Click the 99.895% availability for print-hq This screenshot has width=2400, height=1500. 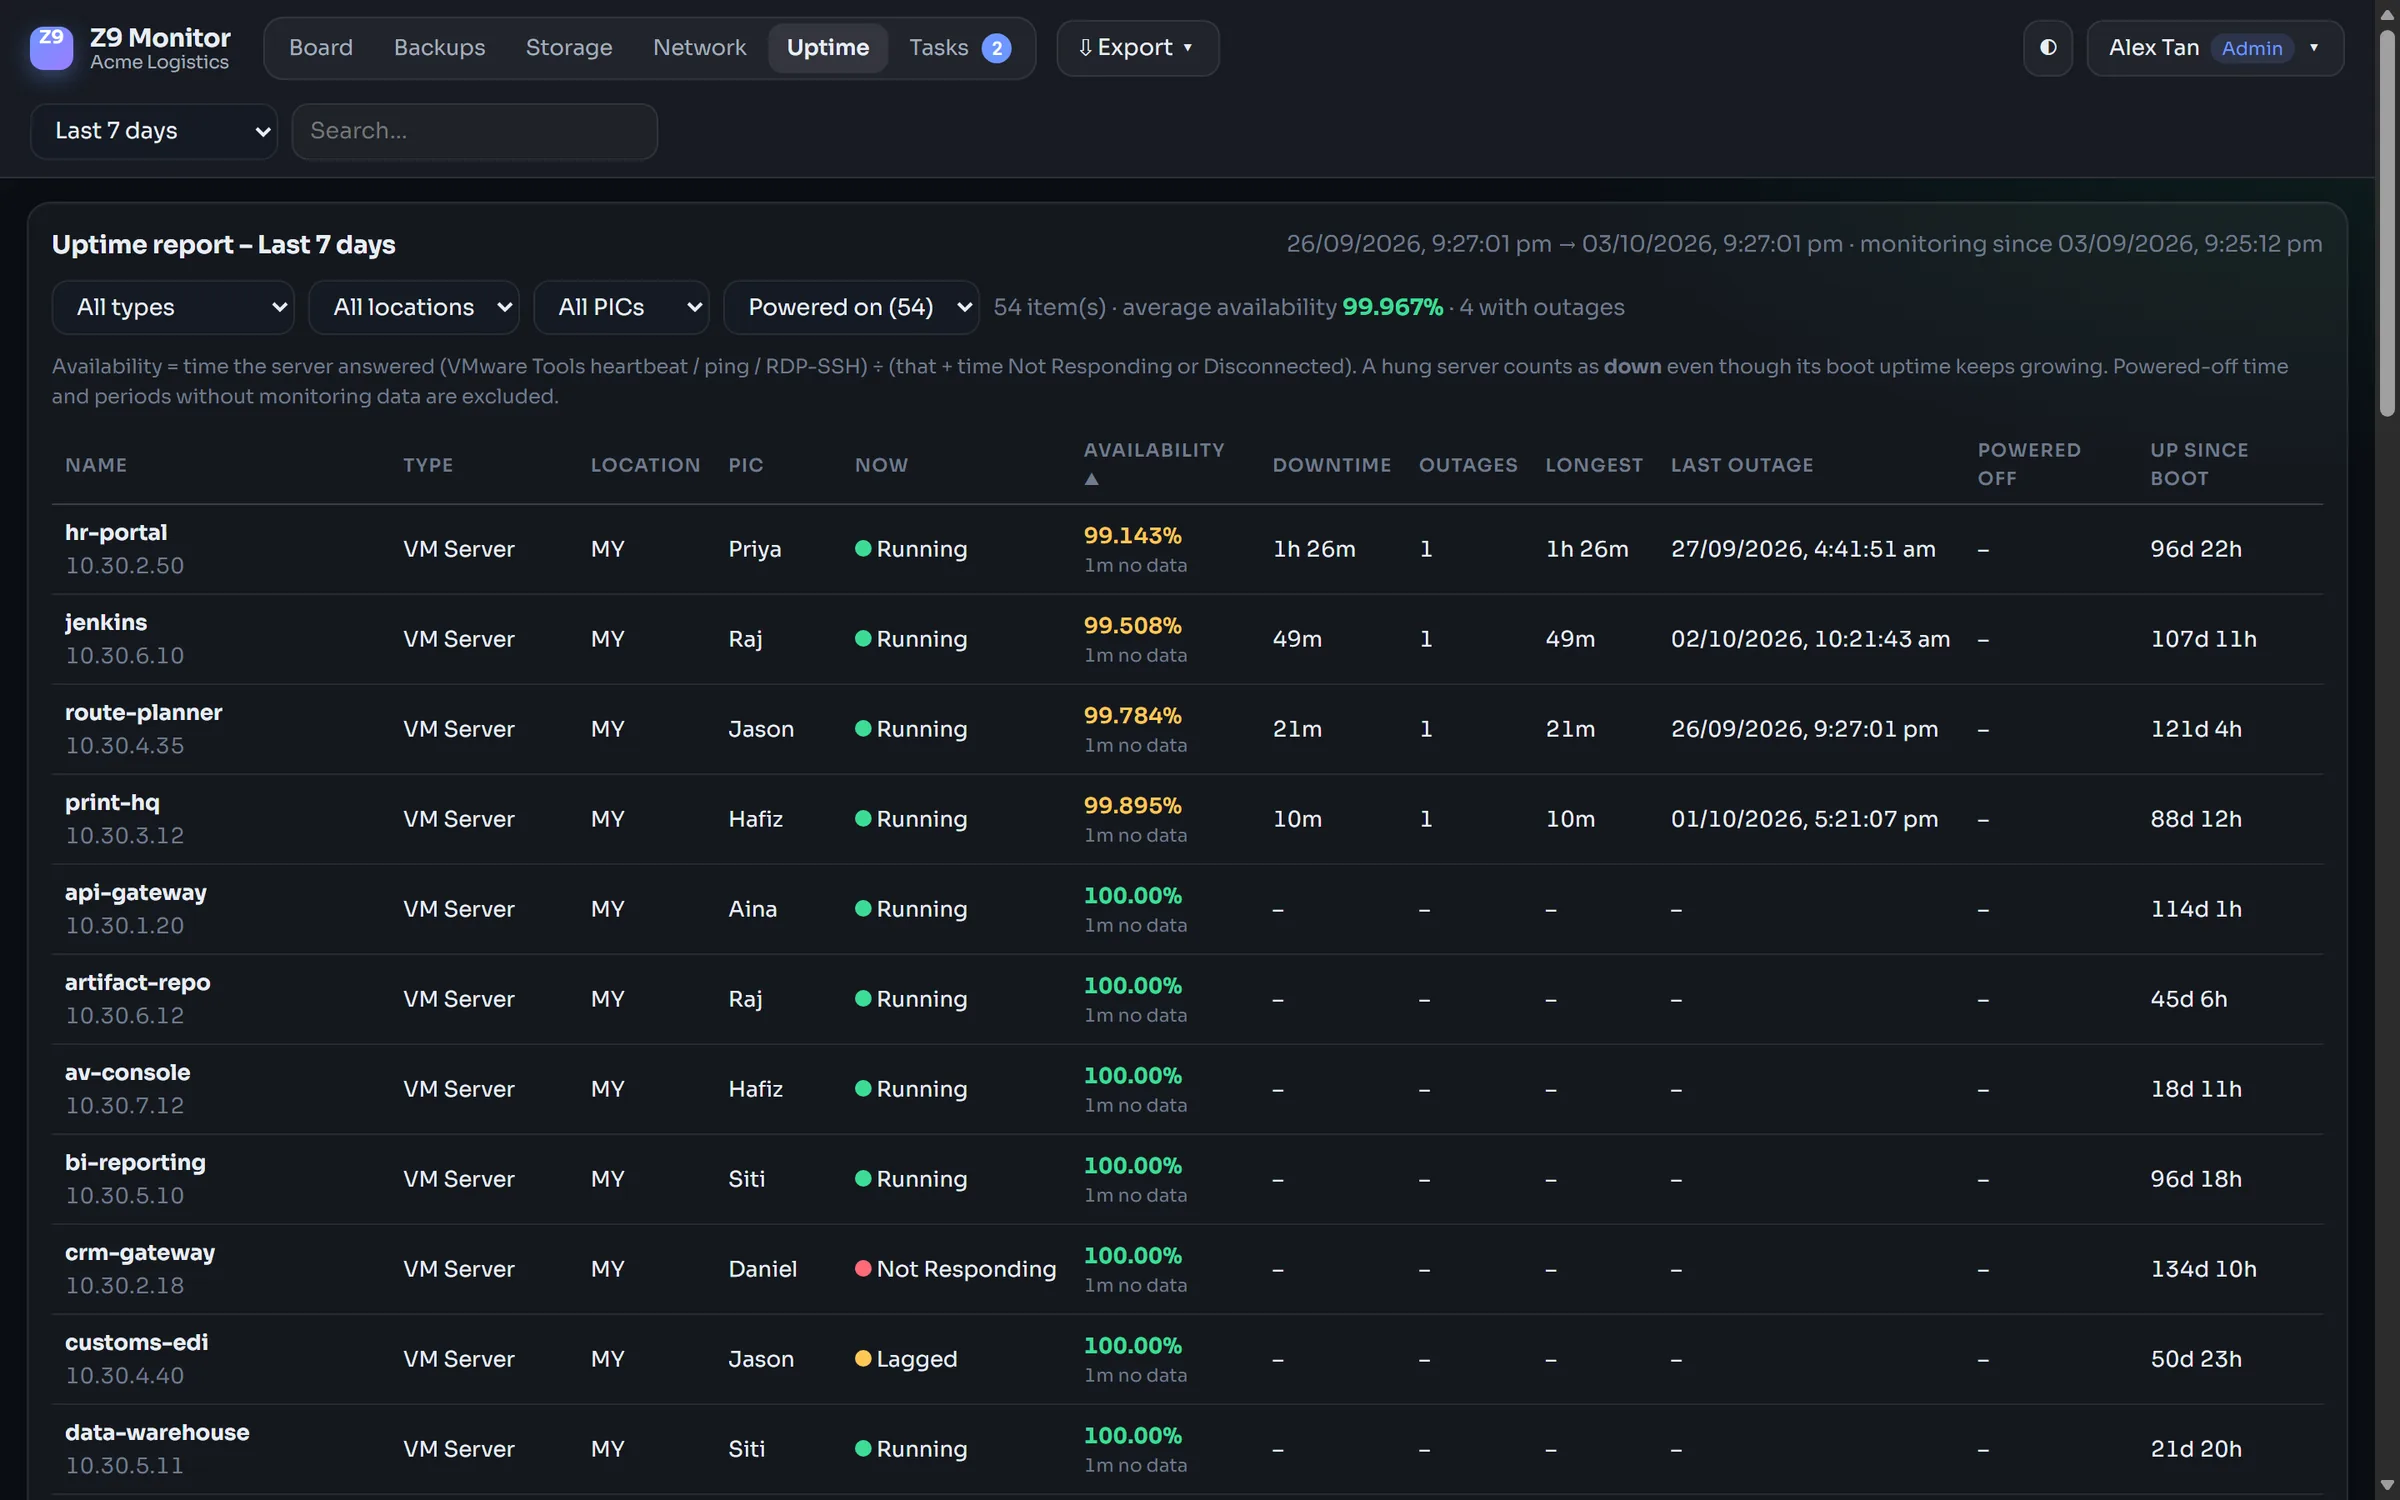1133,806
